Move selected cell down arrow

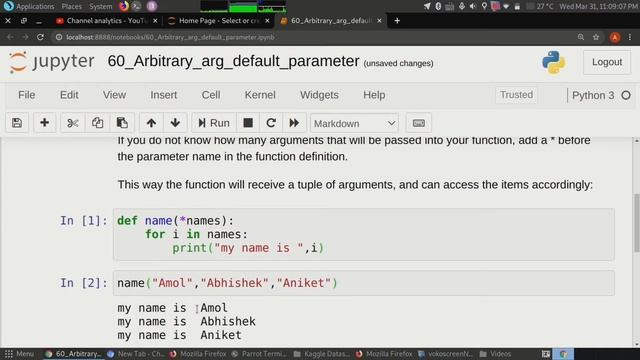(175, 123)
